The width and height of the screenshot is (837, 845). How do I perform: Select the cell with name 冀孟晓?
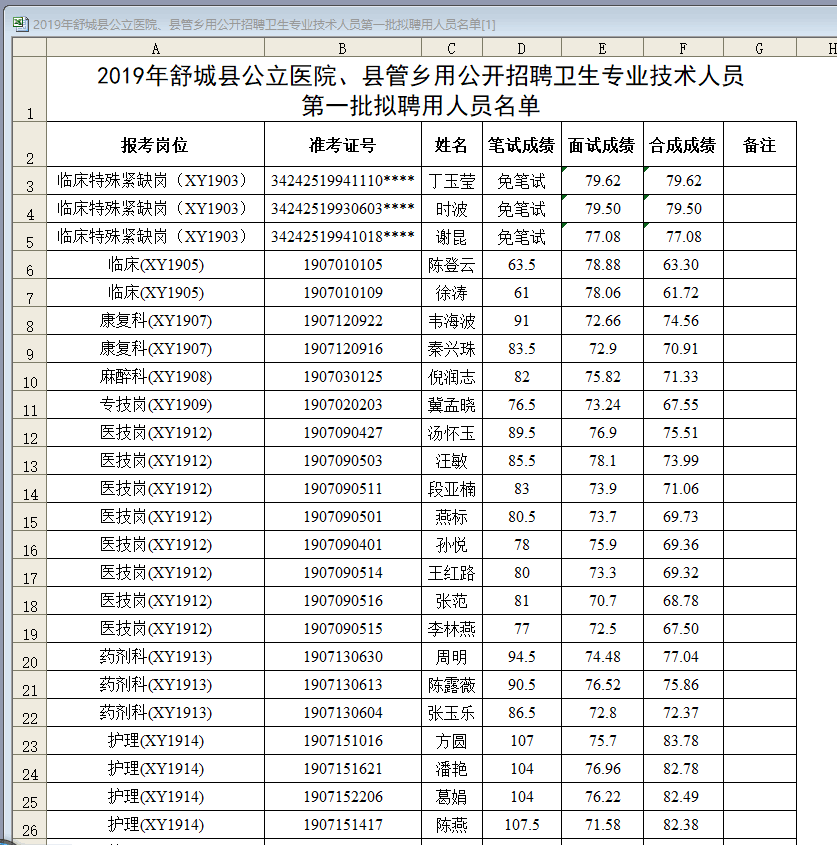(x=452, y=405)
